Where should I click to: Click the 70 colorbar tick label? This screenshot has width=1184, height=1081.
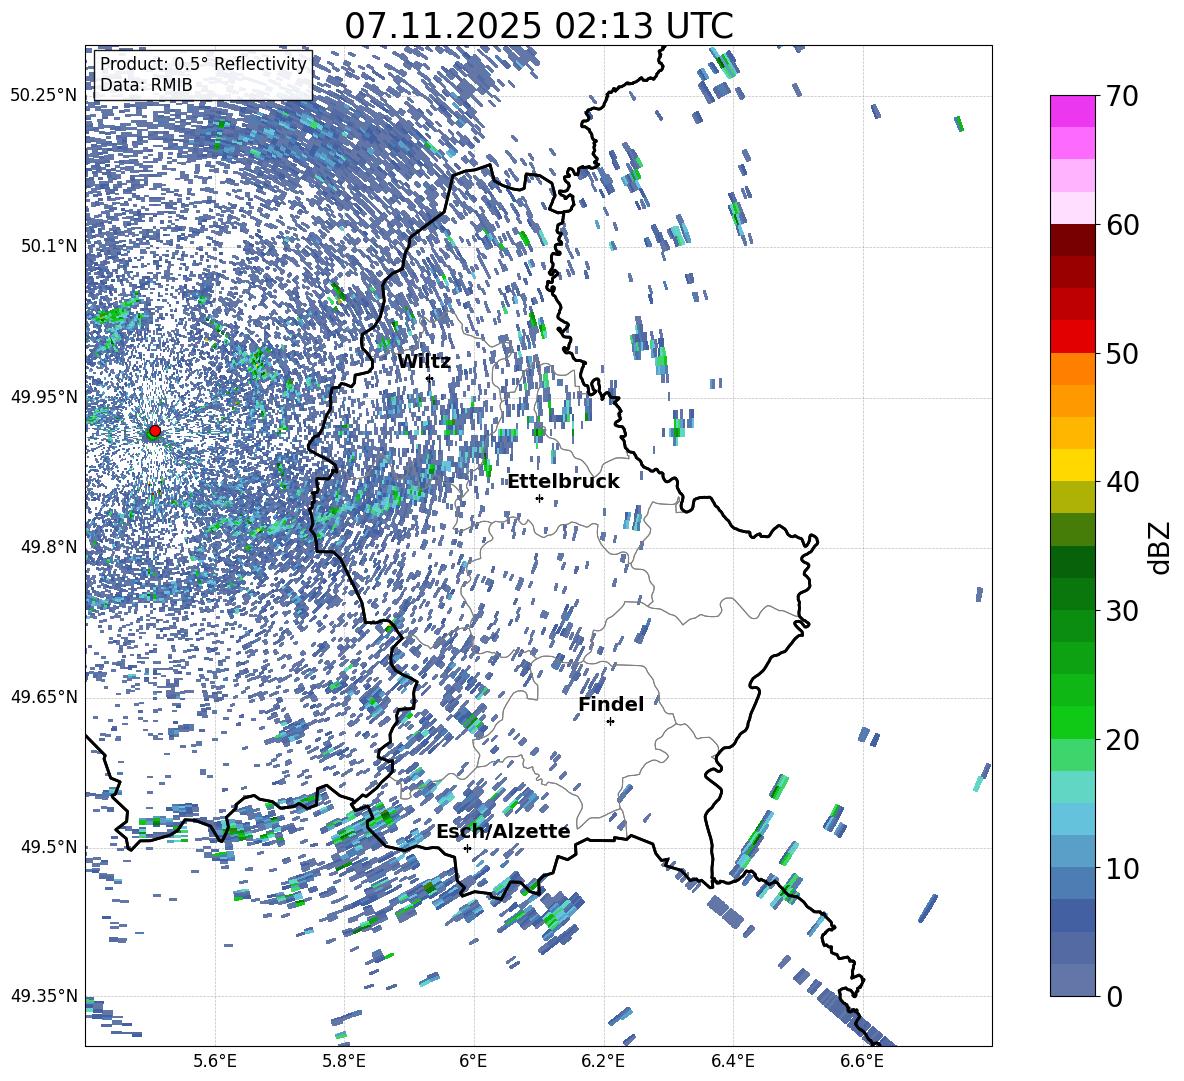(1122, 96)
